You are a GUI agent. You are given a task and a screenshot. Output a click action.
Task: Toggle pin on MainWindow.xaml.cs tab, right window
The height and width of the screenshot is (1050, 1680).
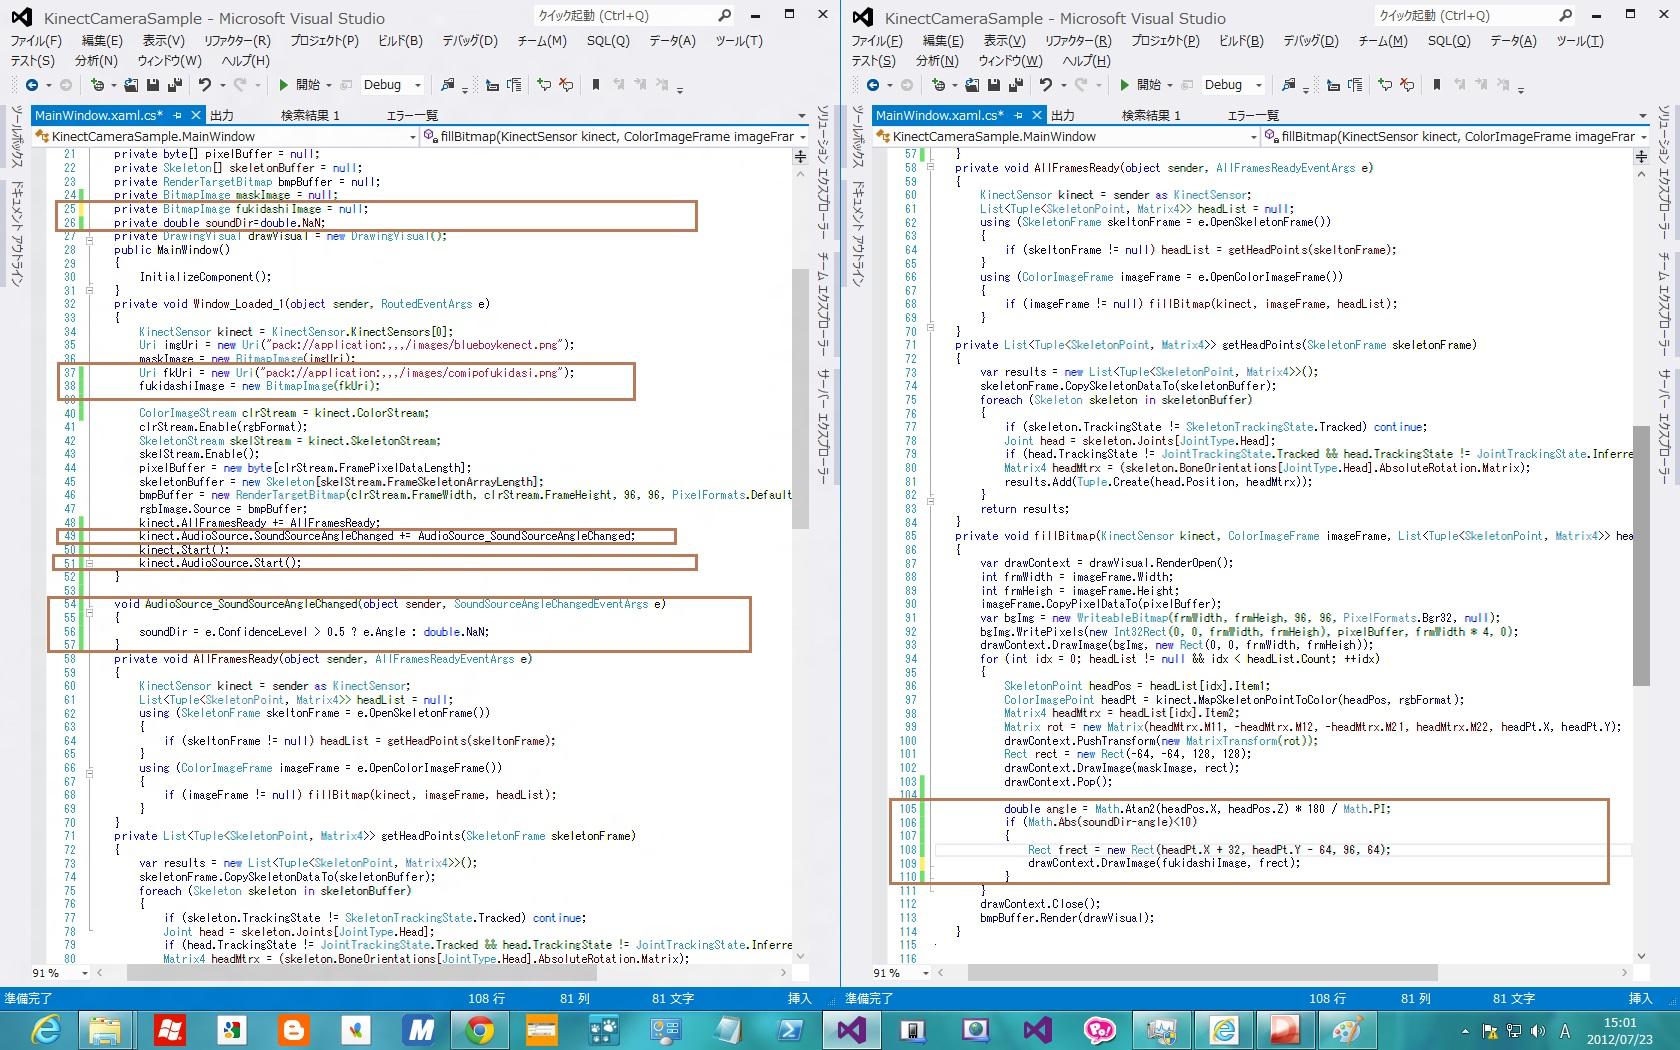(1019, 115)
